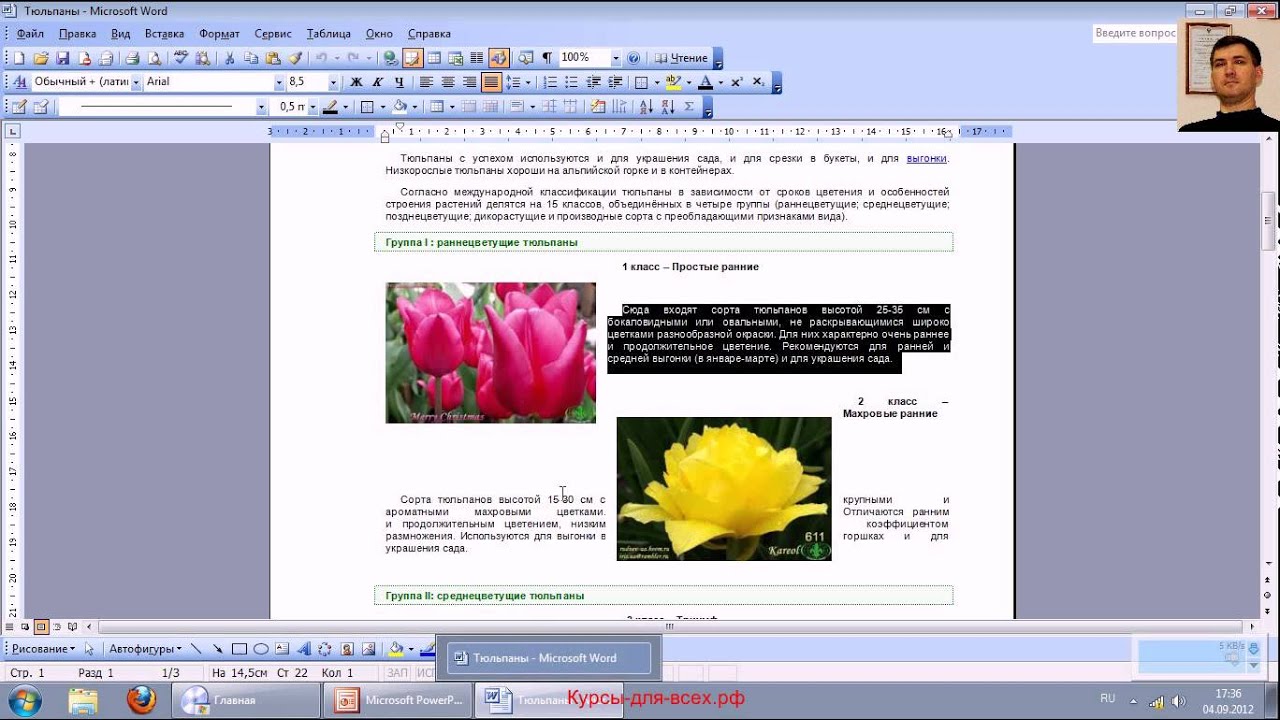Save the document with diskette icon
The height and width of the screenshot is (720, 1280).
coord(63,58)
